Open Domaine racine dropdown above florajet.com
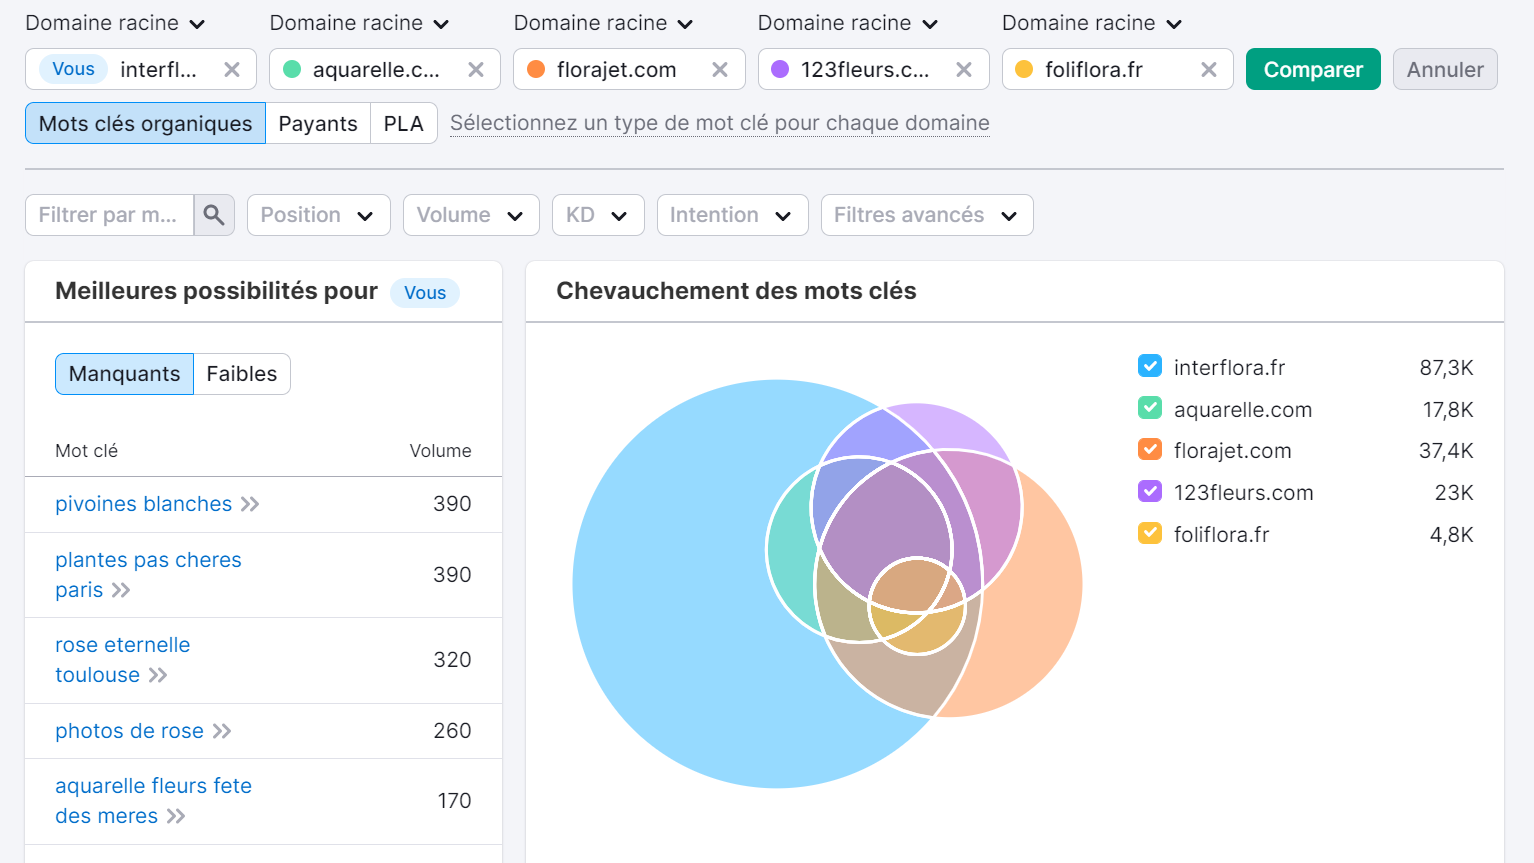 tap(603, 23)
